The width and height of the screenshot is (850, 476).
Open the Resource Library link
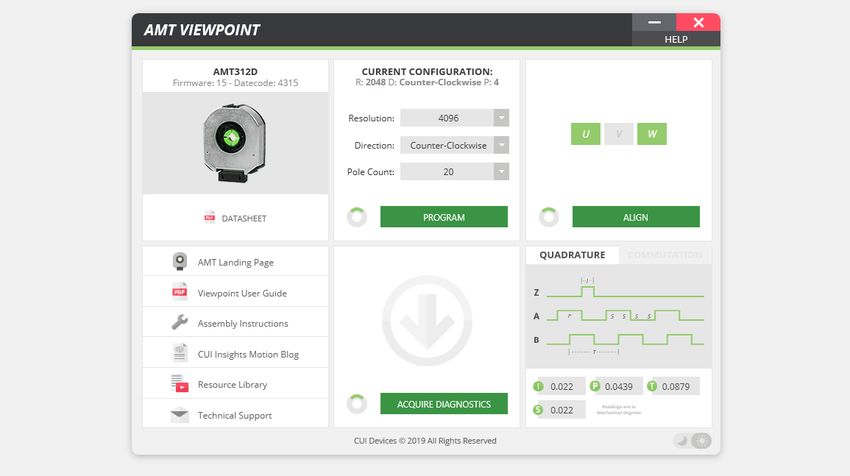[232, 384]
